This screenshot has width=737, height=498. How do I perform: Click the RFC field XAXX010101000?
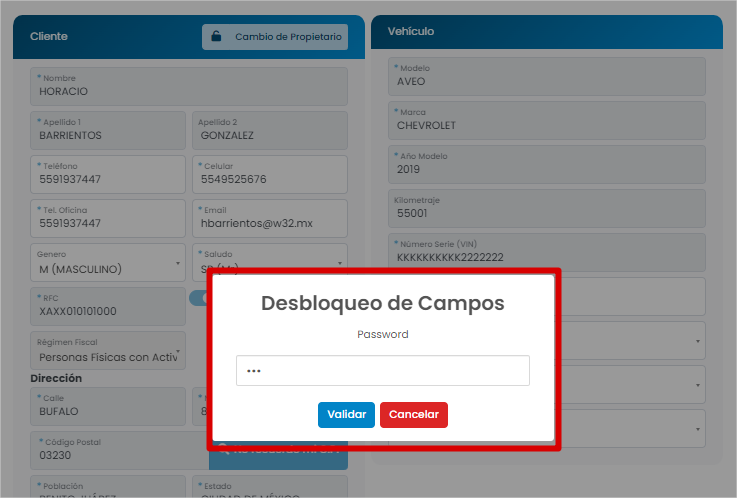click(x=108, y=306)
